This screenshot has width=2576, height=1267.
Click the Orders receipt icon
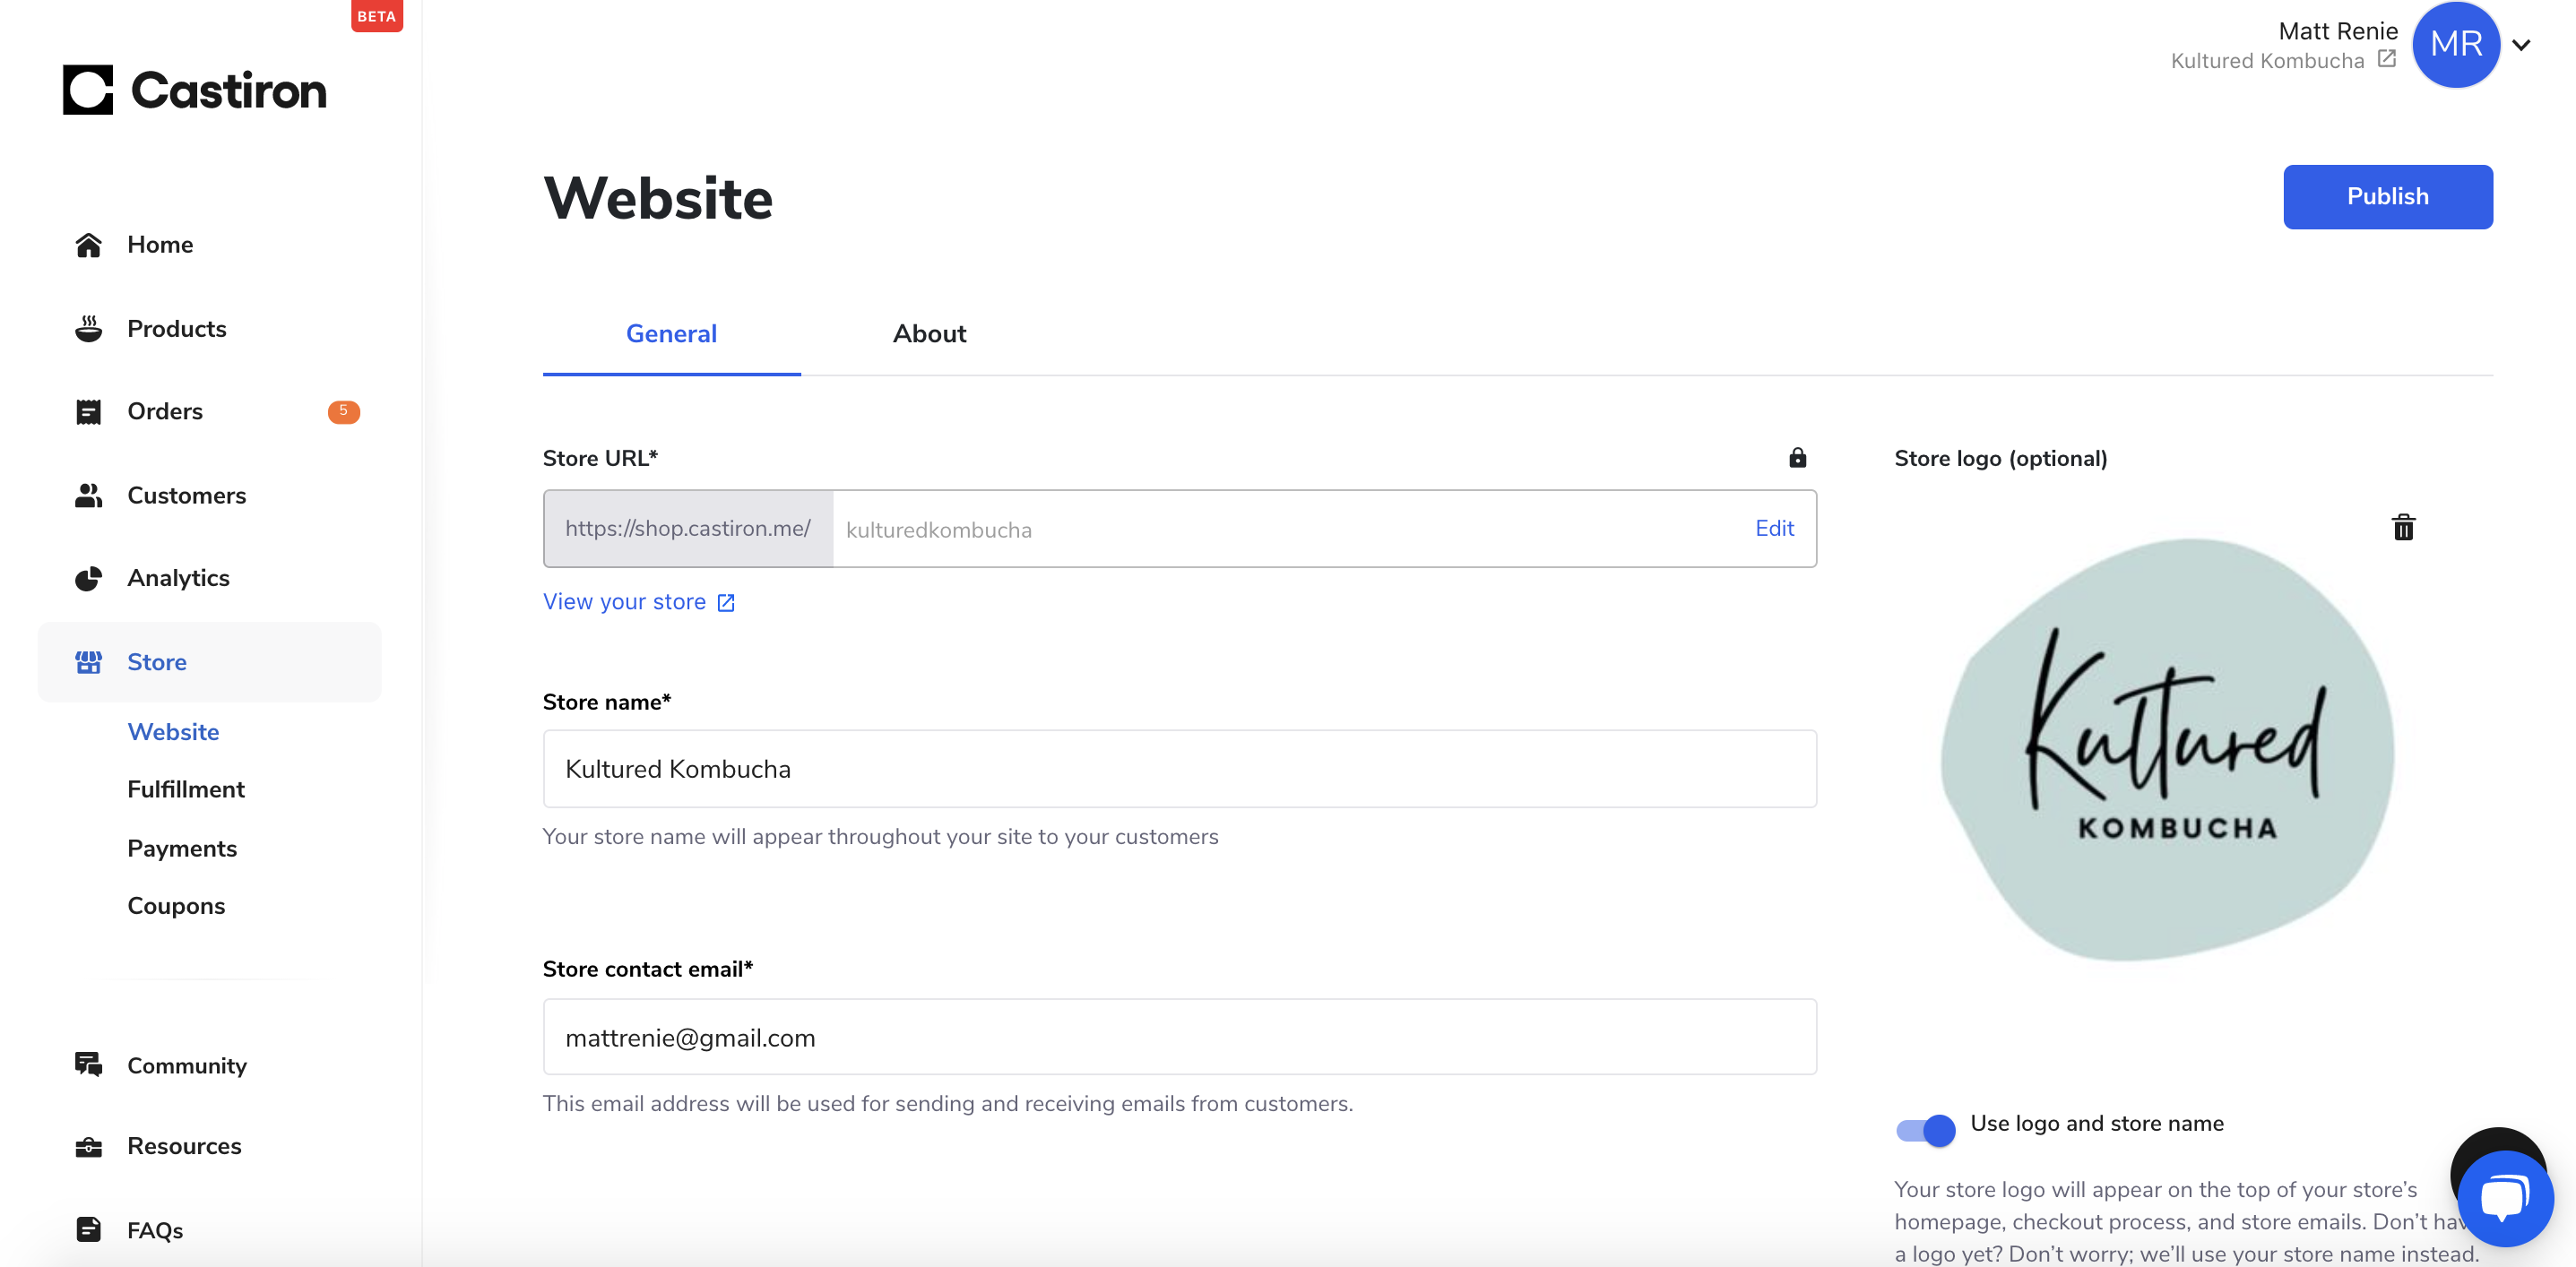pos(88,411)
